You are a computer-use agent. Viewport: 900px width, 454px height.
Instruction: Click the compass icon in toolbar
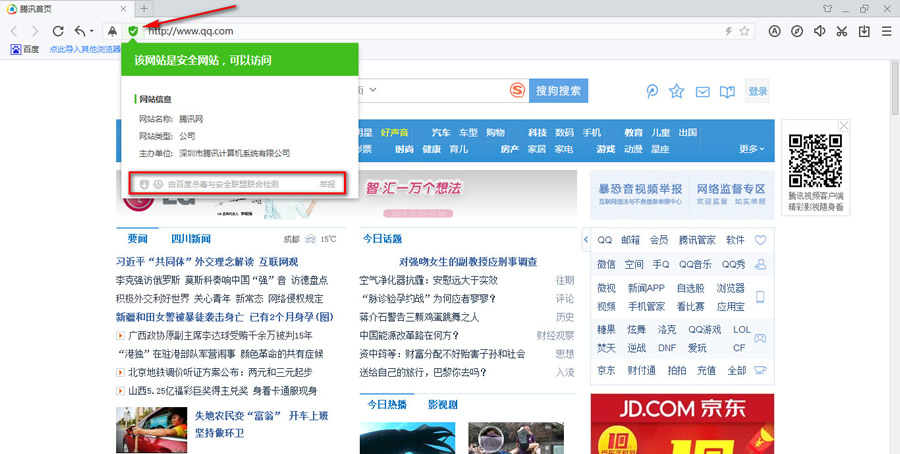point(797,31)
